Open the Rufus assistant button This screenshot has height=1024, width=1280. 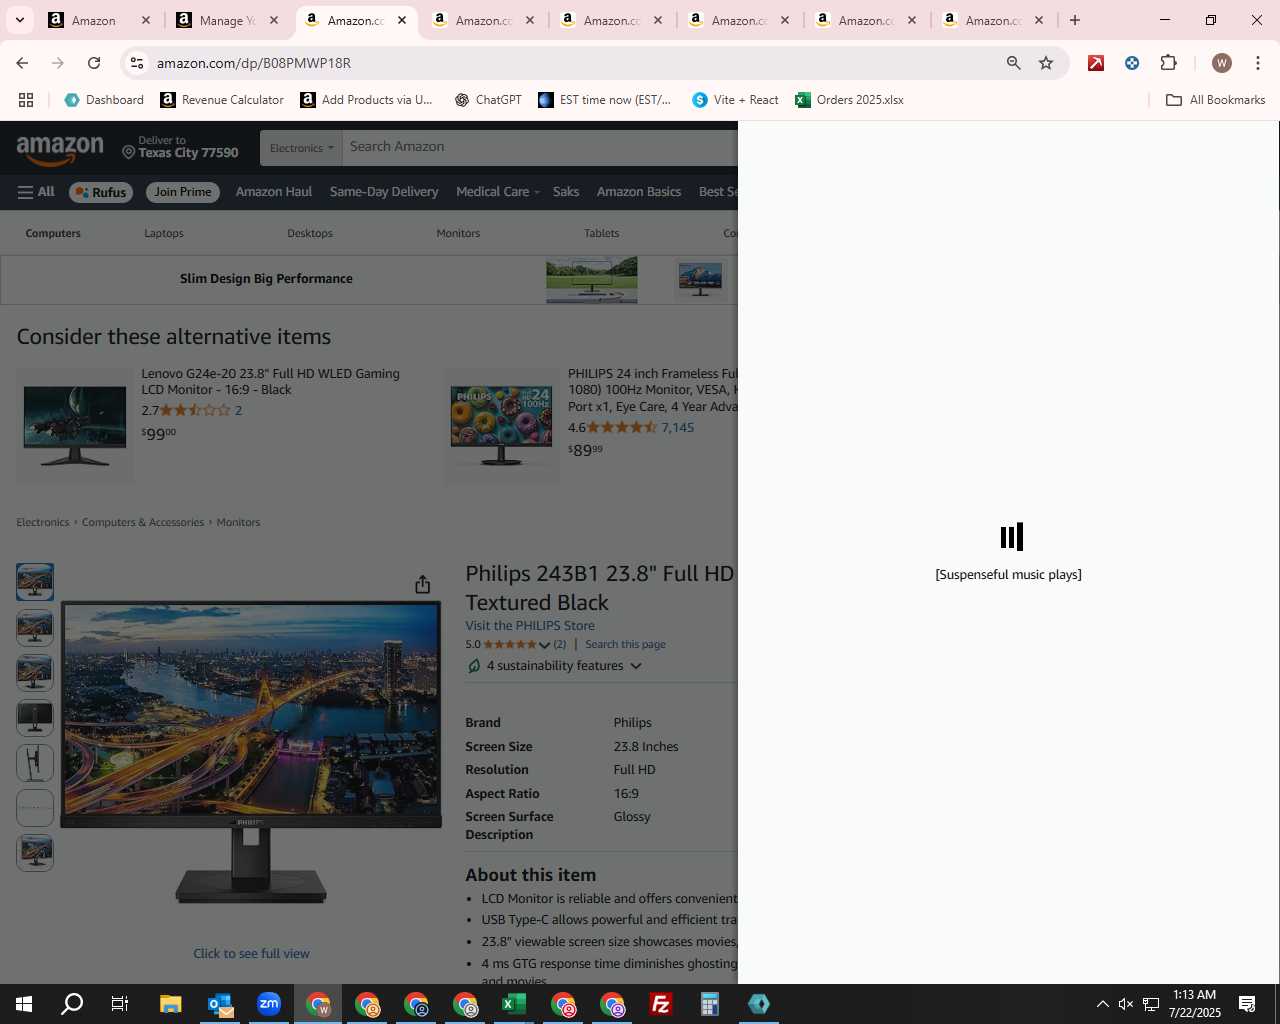[101, 192]
